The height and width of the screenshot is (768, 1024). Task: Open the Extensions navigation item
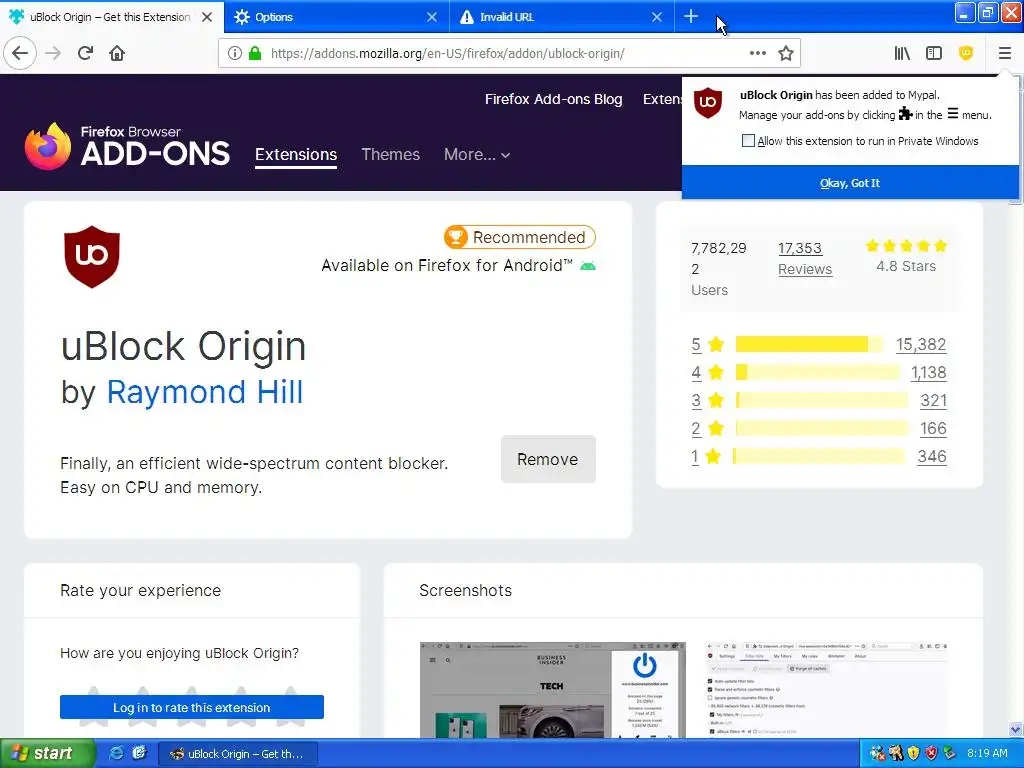click(296, 155)
